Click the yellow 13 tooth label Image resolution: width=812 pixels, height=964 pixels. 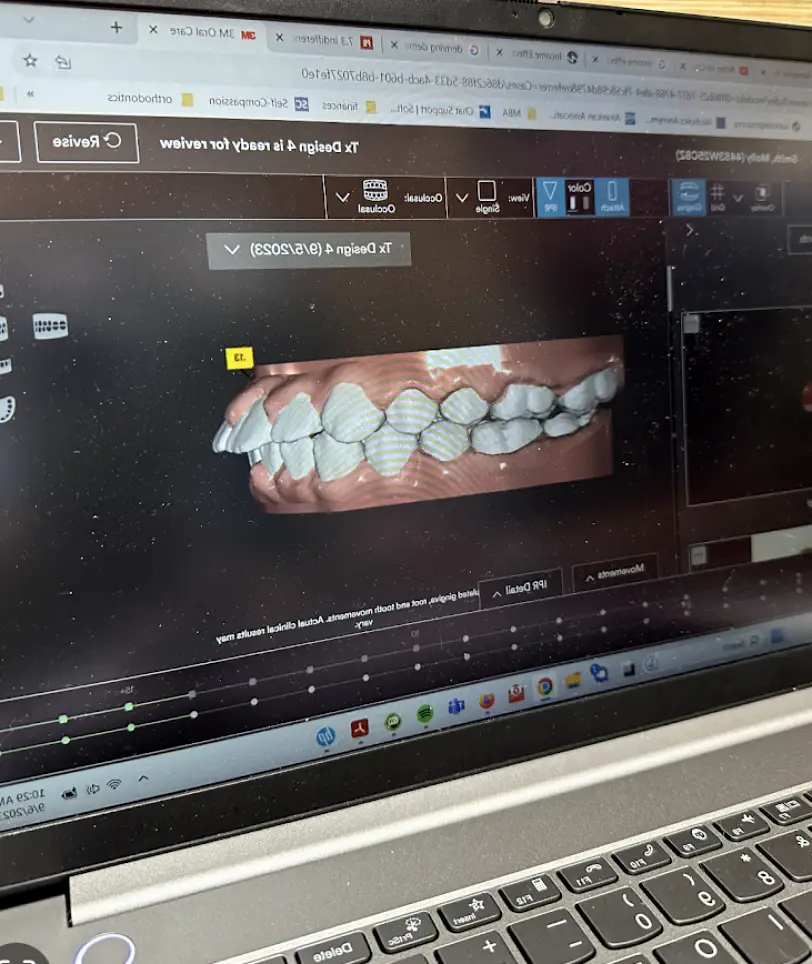pyautogui.click(x=240, y=357)
